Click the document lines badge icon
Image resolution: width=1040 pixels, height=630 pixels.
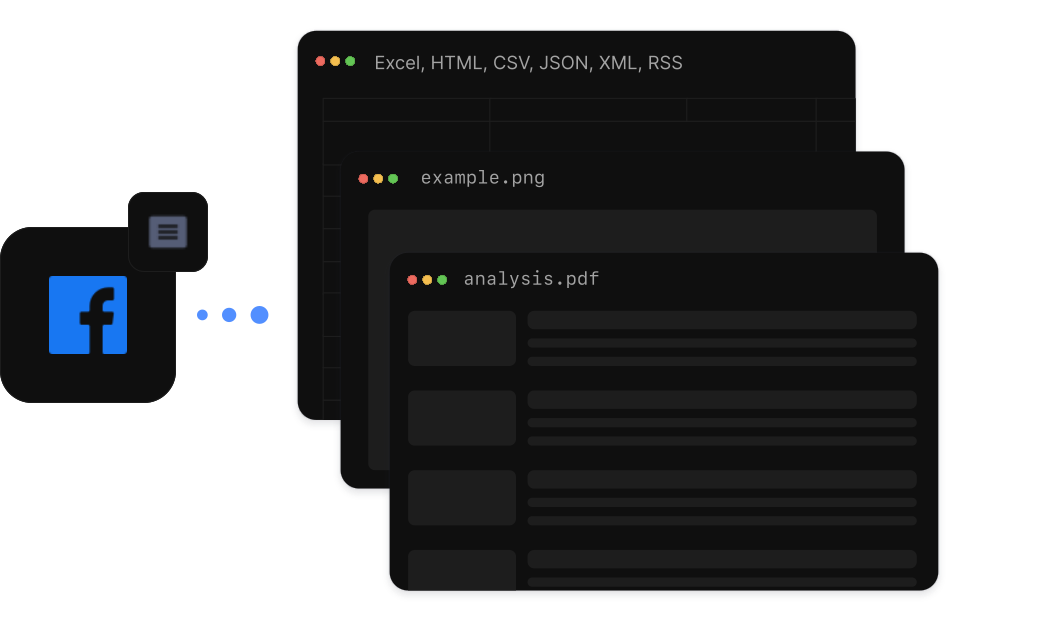[168, 231]
